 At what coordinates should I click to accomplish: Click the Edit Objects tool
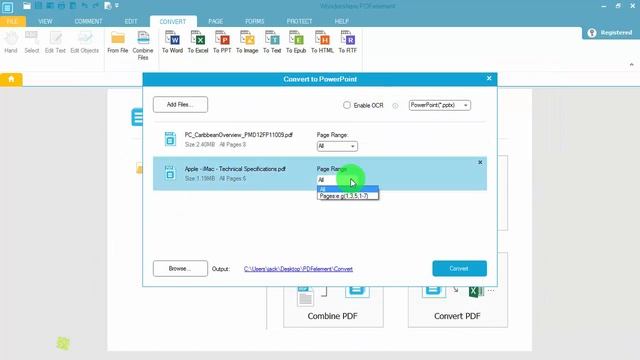point(84,42)
